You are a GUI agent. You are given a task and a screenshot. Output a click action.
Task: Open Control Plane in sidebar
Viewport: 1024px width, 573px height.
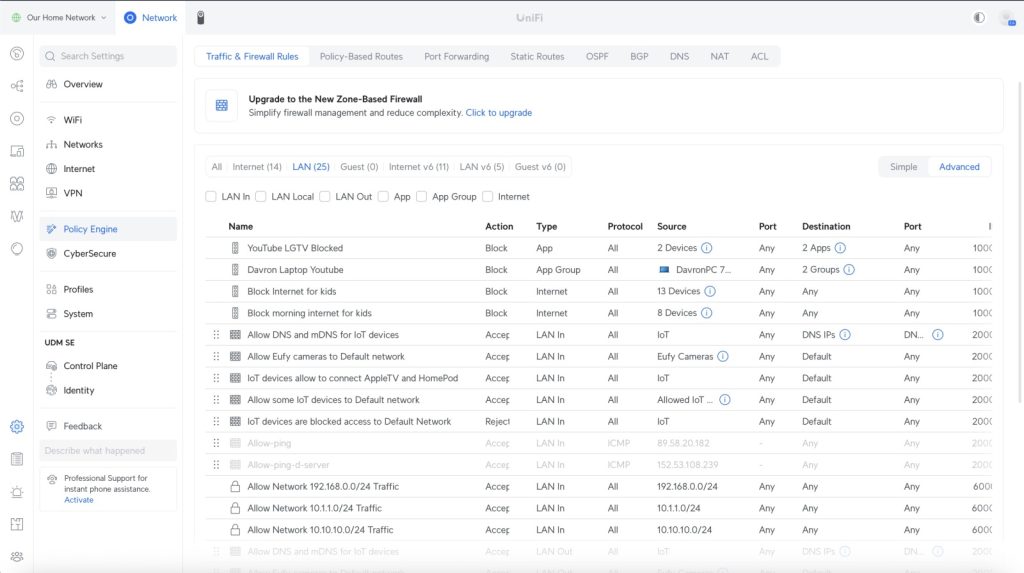(x=108, y=366)
